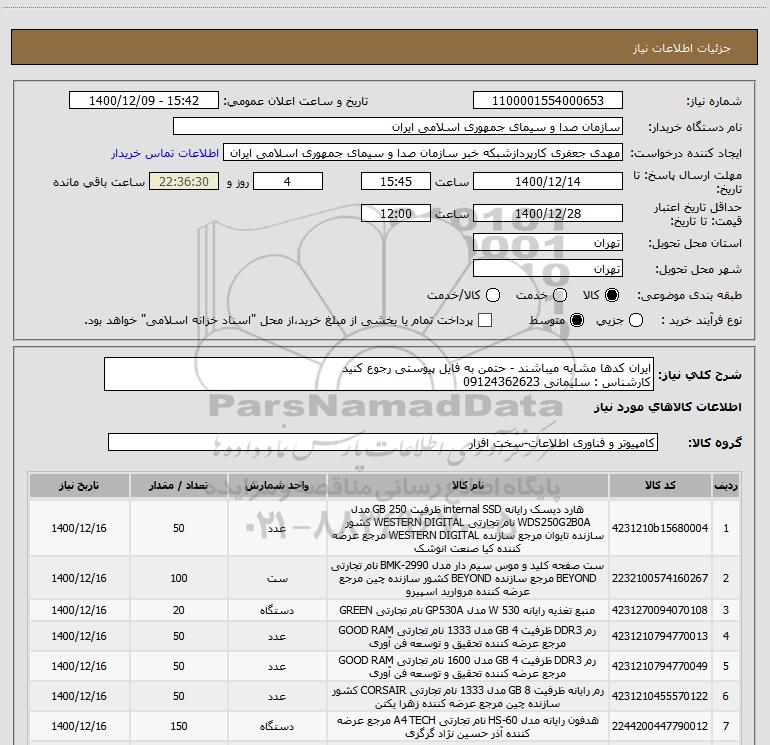Image resolution: width=770 pixels, height=745 pixels.
Task: Click the نام کالا column header
Action: tap(468, 485)
